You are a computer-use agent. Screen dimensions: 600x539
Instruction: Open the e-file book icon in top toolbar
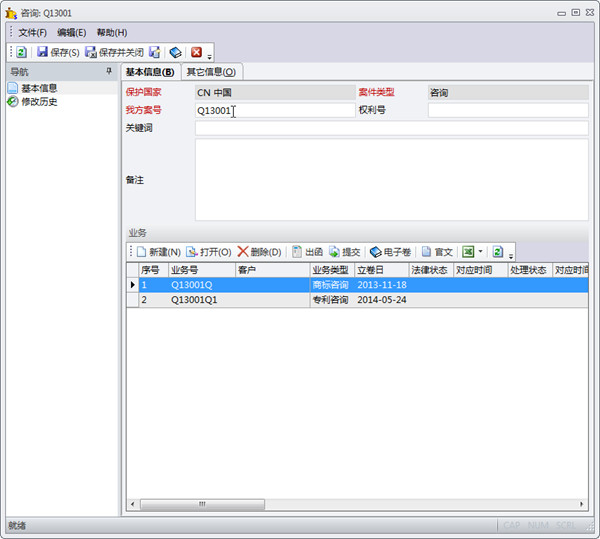point(175,52)
